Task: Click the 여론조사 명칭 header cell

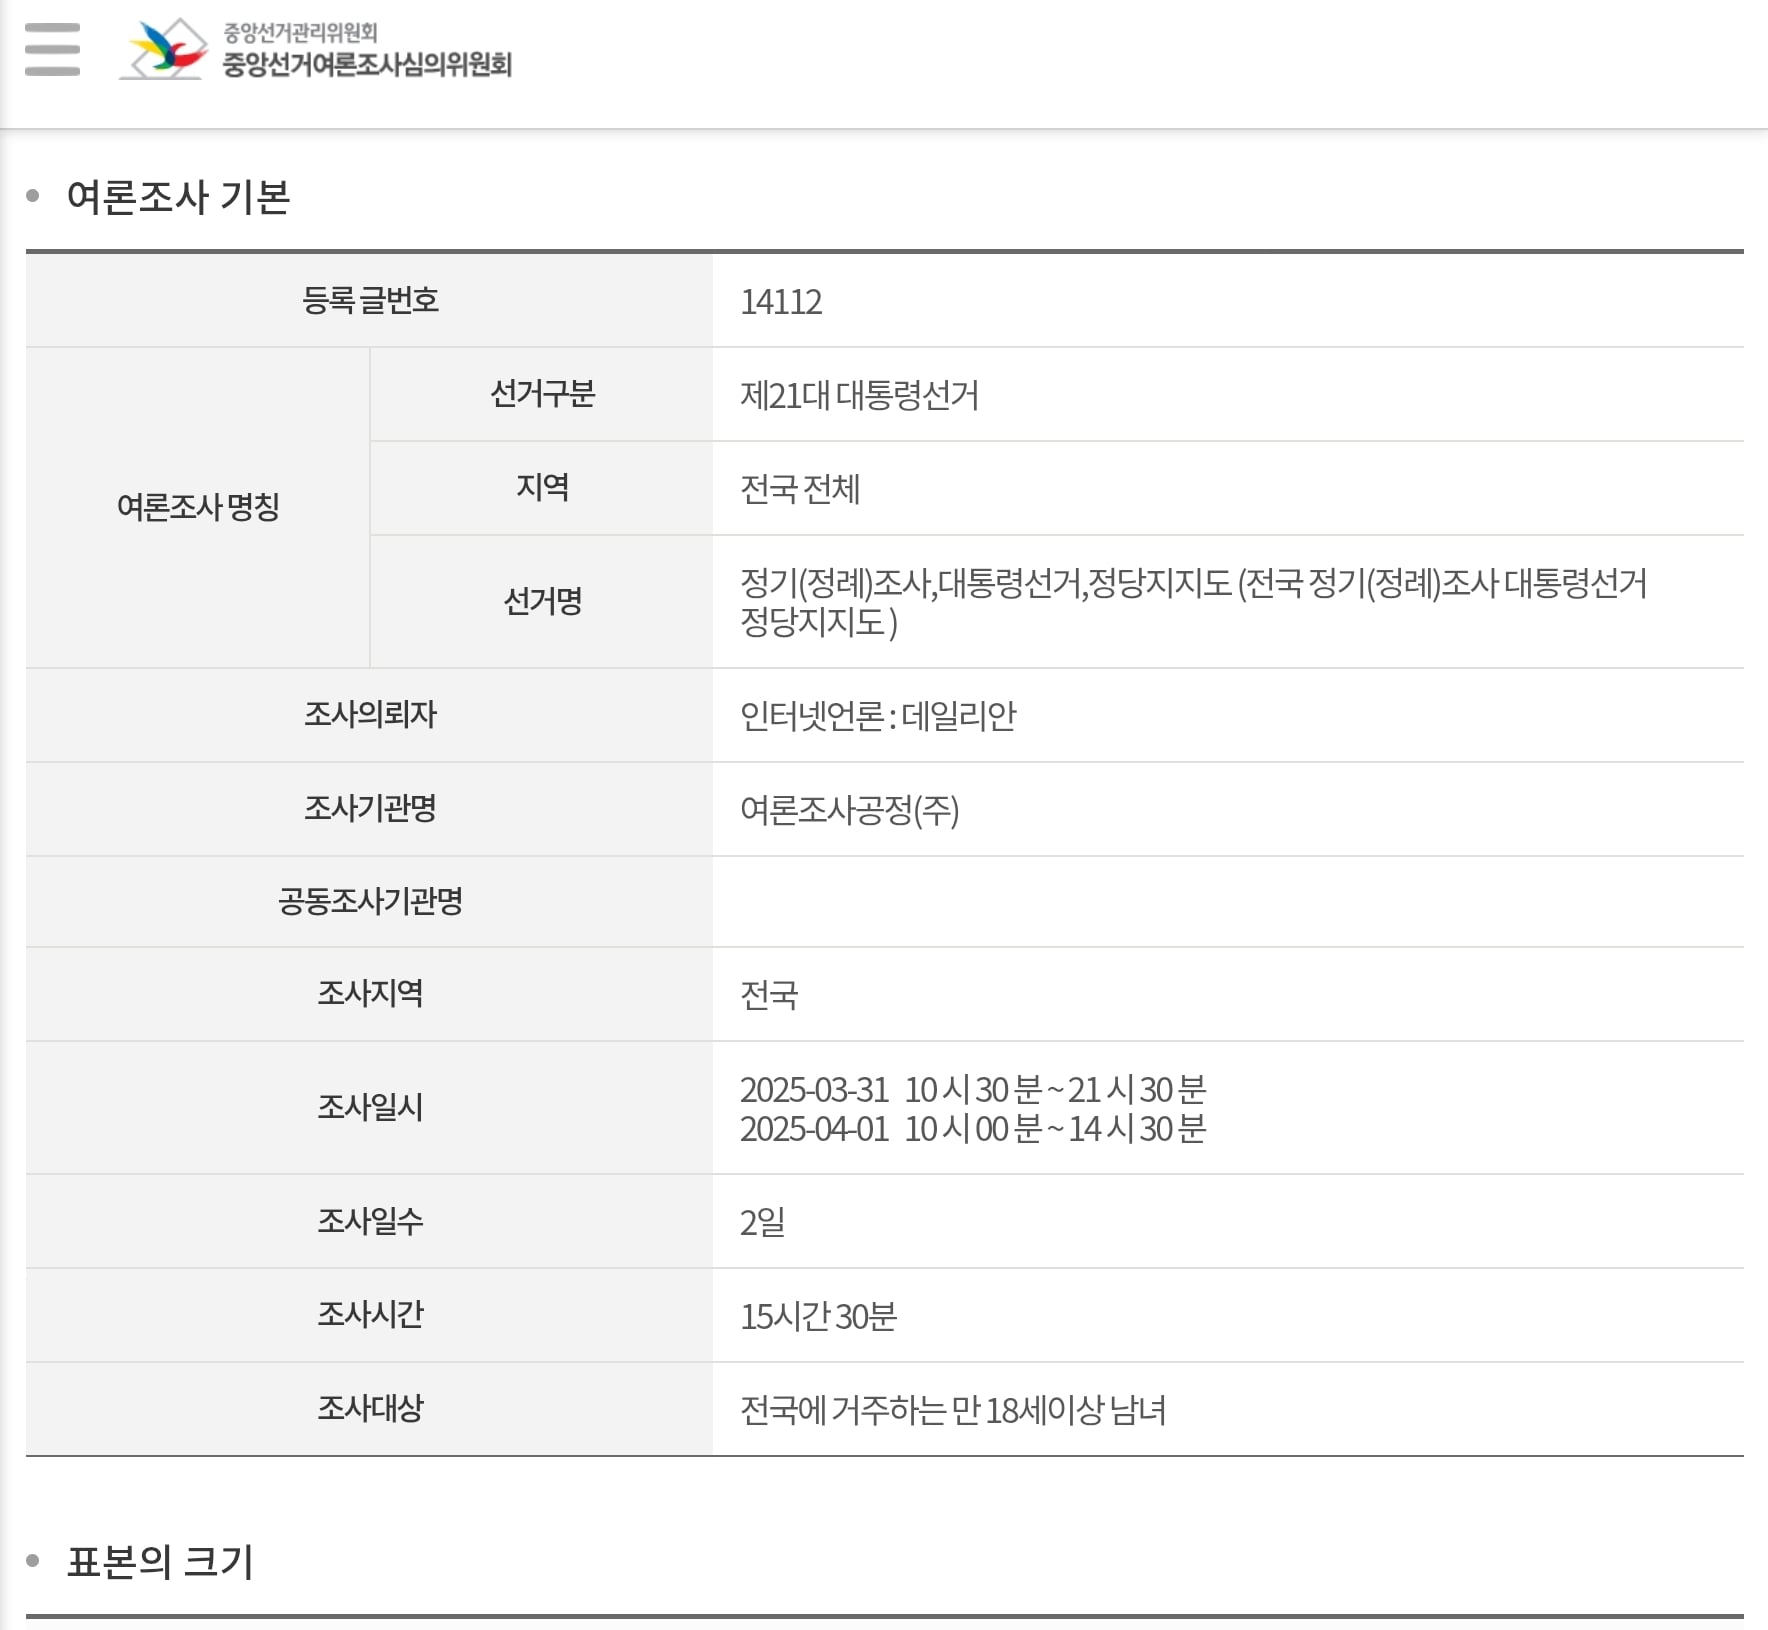Action: 198,507
